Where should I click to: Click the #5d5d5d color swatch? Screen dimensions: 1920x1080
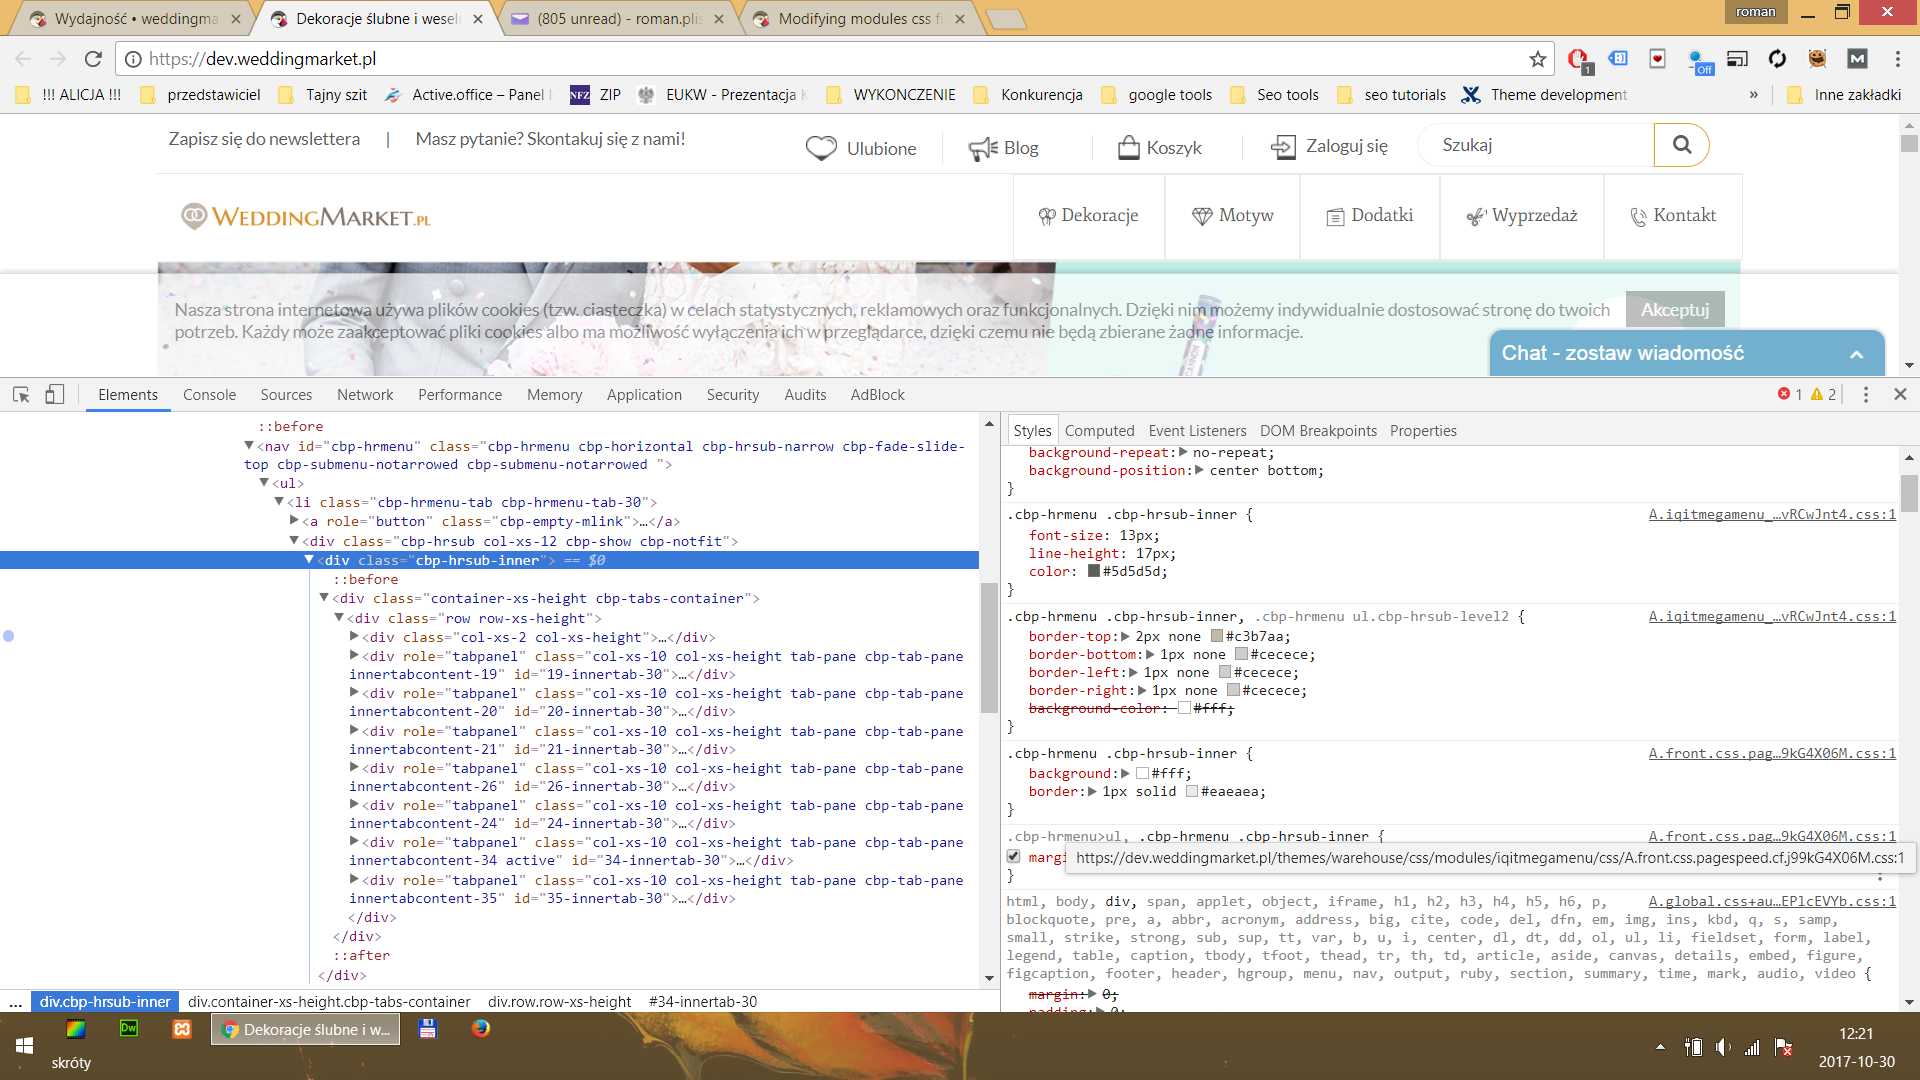(1094, 572)
